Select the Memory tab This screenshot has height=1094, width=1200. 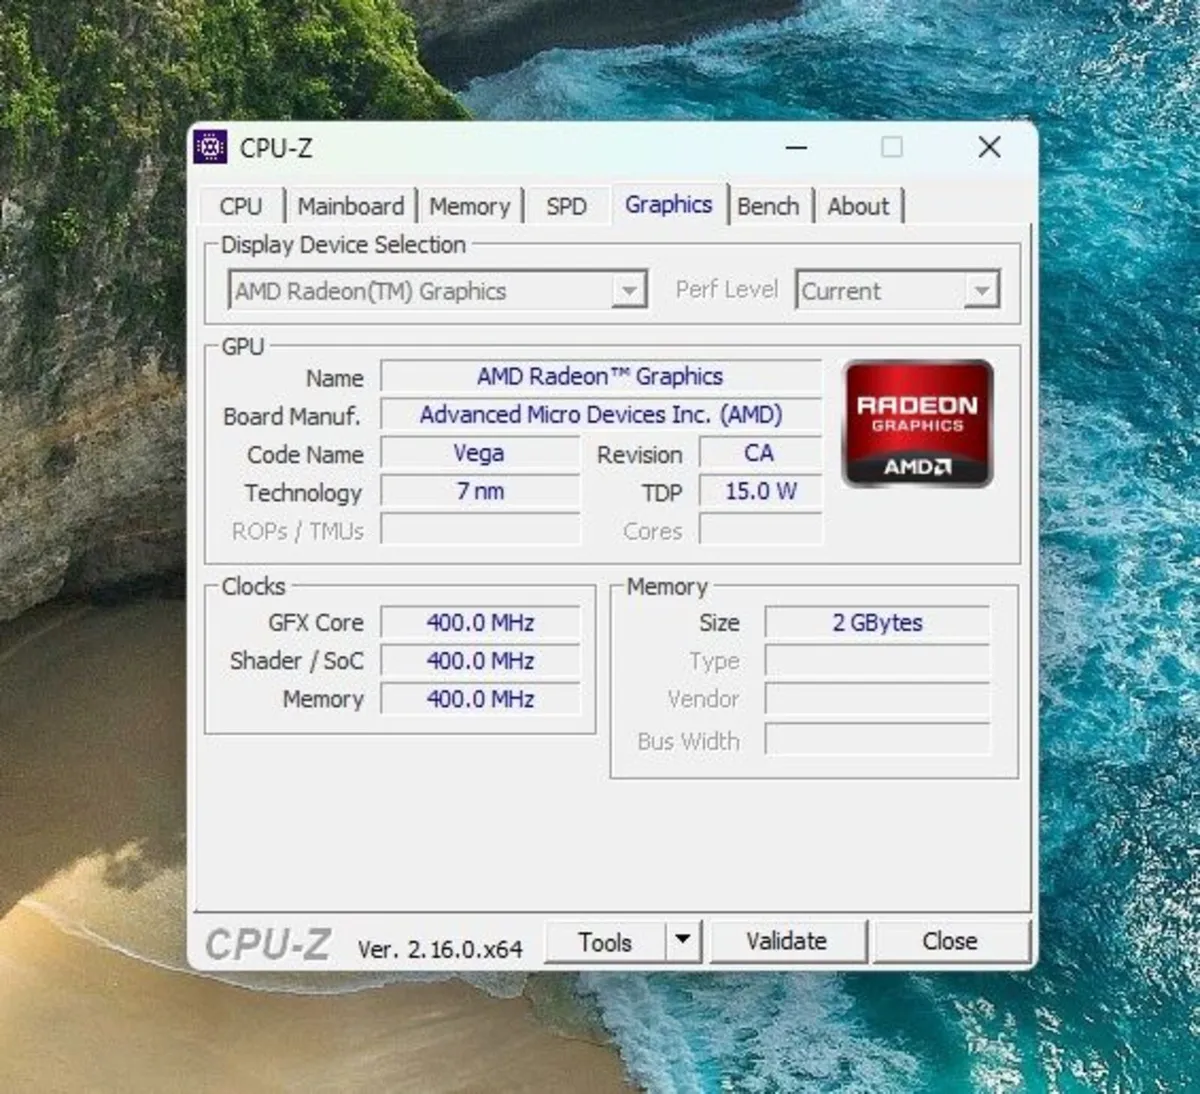click(x=470, y=206)
